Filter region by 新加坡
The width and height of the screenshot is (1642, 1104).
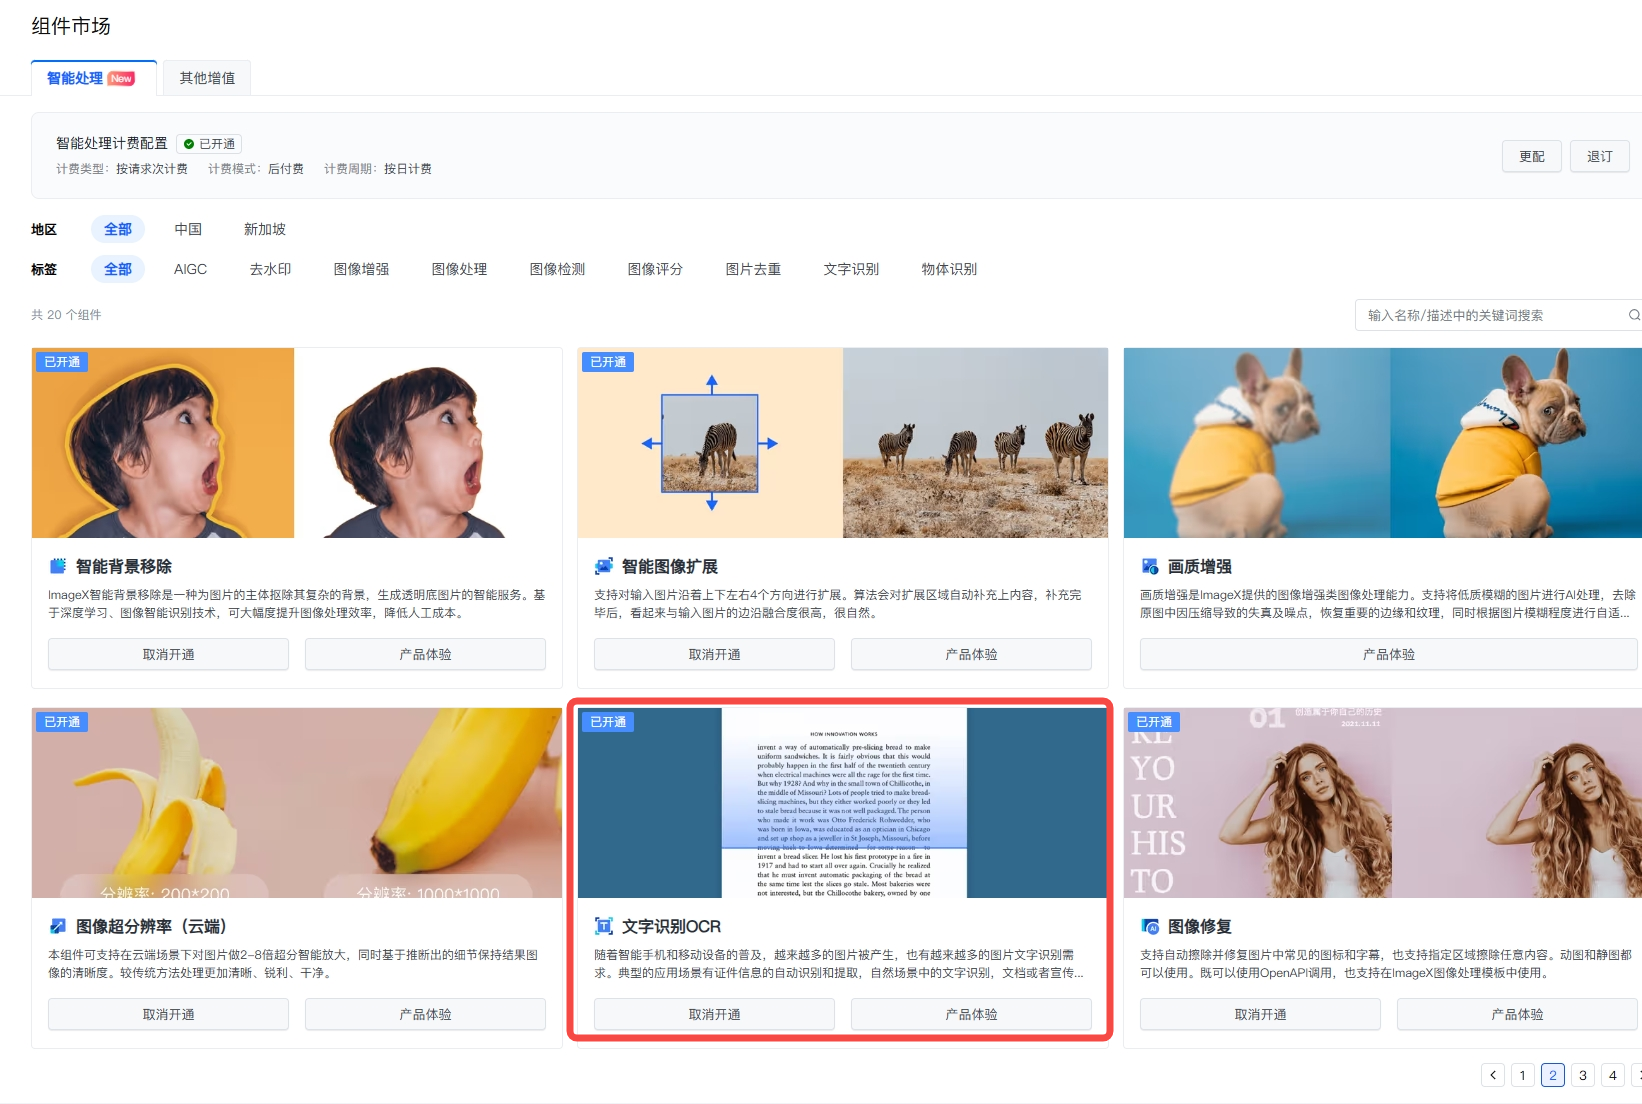click(x=265, y=229)
